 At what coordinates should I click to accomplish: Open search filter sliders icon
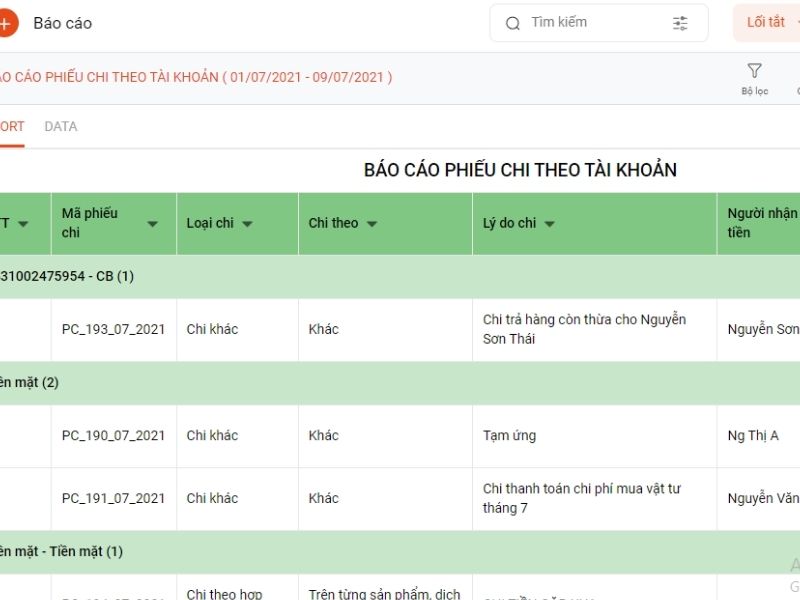[680, 23]
